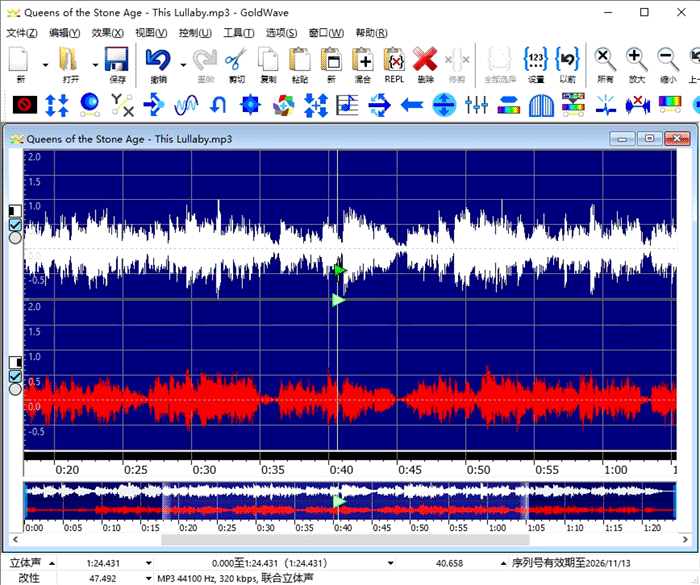Open the silence removal waveform-X icon
700x585 pixels.
click(x=638, y=105)
